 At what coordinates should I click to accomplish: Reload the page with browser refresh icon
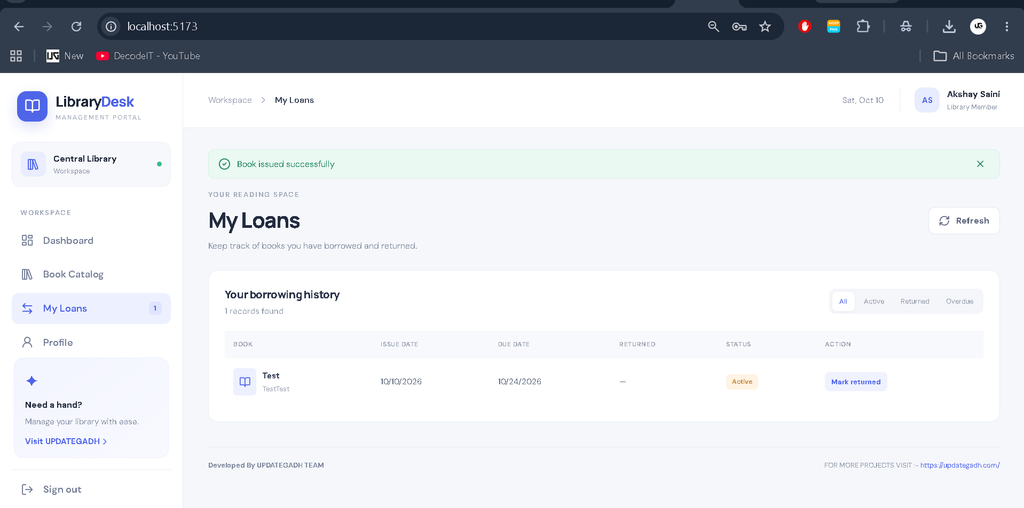click(x=76, y=27)
